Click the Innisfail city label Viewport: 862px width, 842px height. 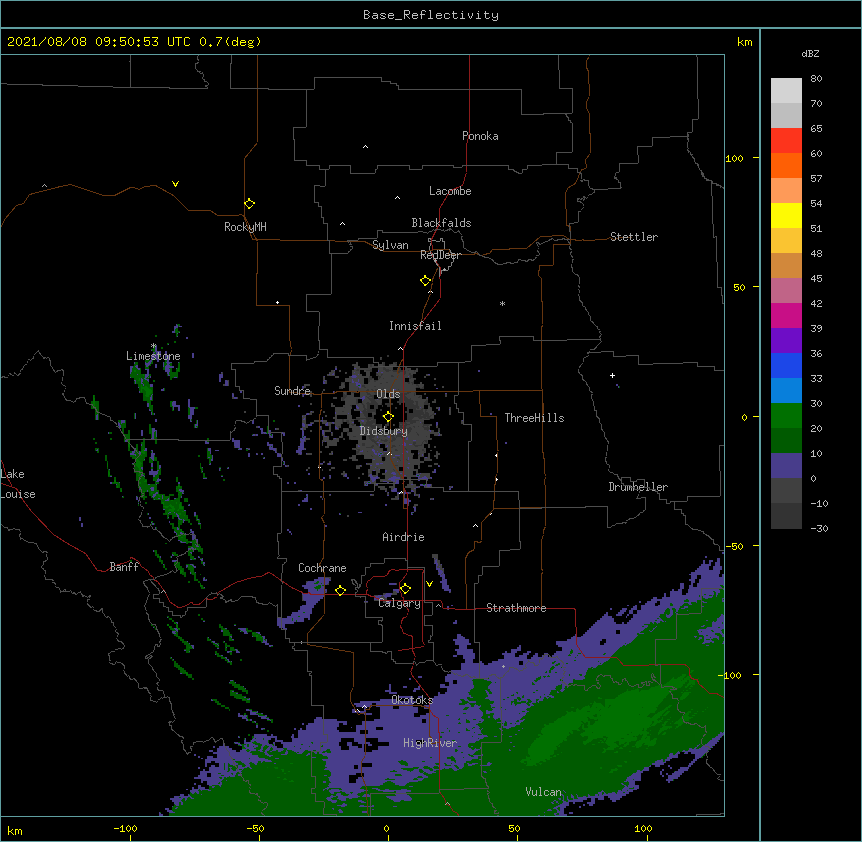click(x=415, y=326)
